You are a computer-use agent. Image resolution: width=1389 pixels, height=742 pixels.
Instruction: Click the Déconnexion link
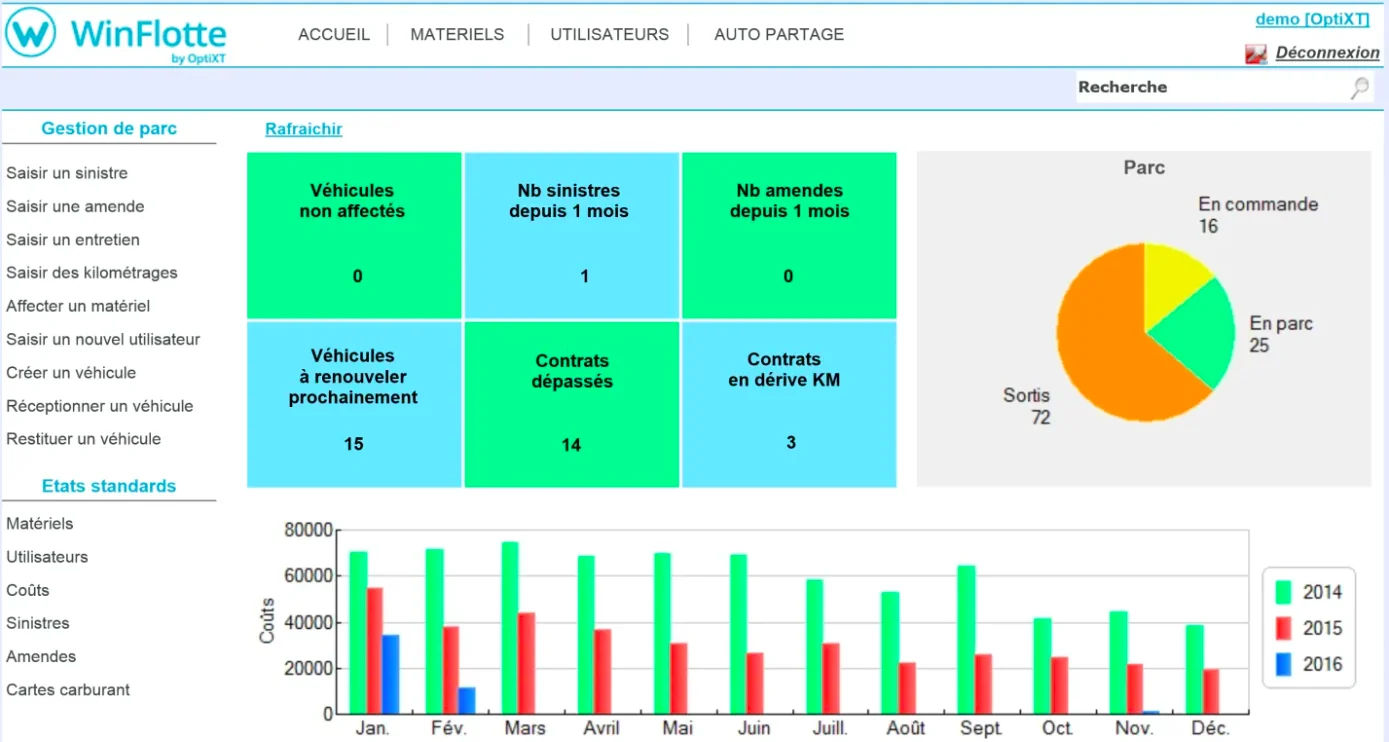pyautogui.click(x=1327, y=53)
